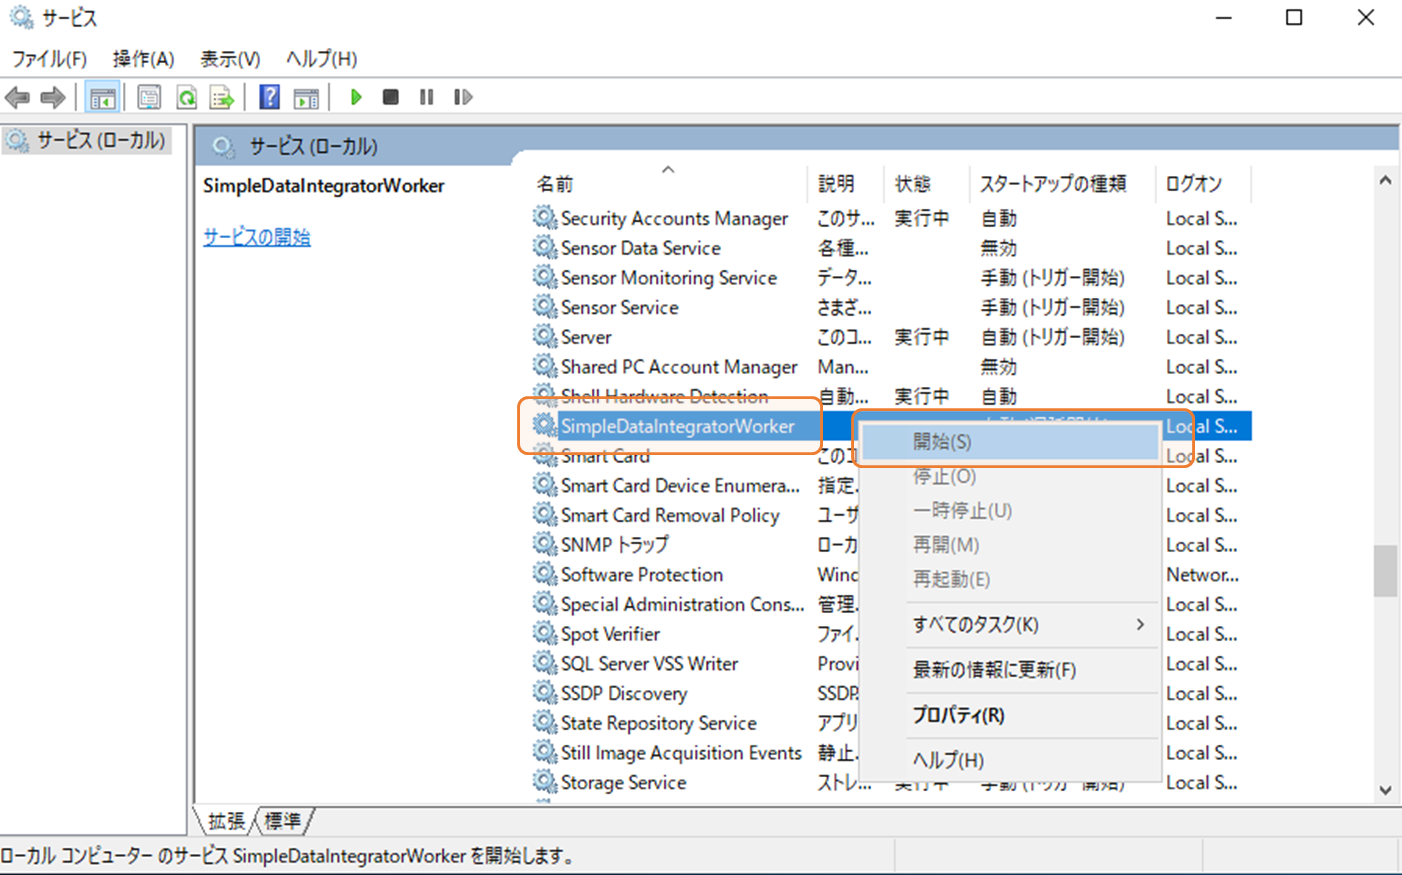Click the Stop service square icon
Screen dimensions: 1402x875
pyautogui.click(x=391, y=97)
